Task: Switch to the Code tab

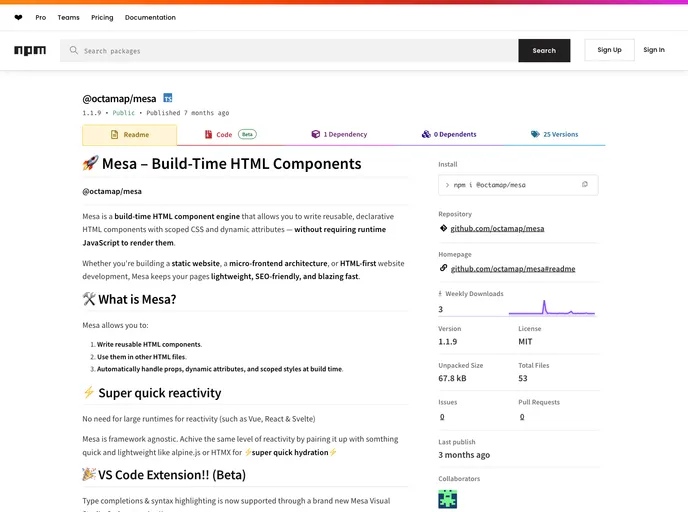Action: click(x=231, y=135)
